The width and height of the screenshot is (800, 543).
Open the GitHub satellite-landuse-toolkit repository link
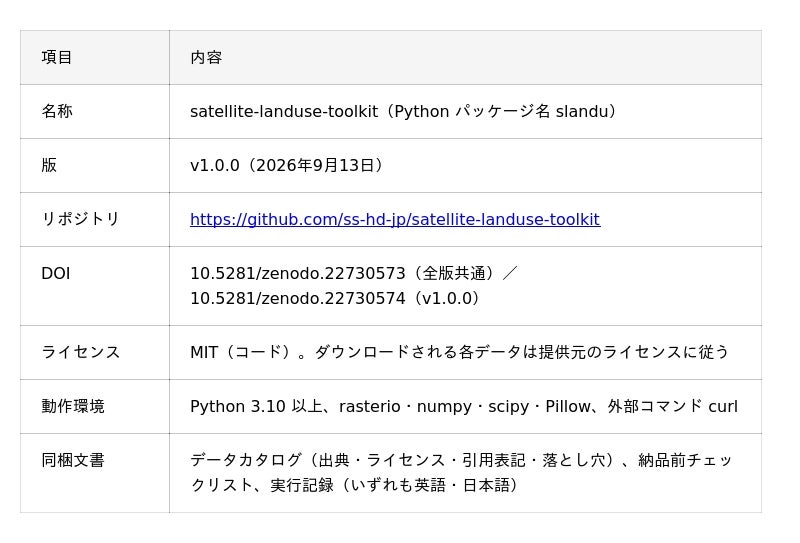tap(395, 219)
